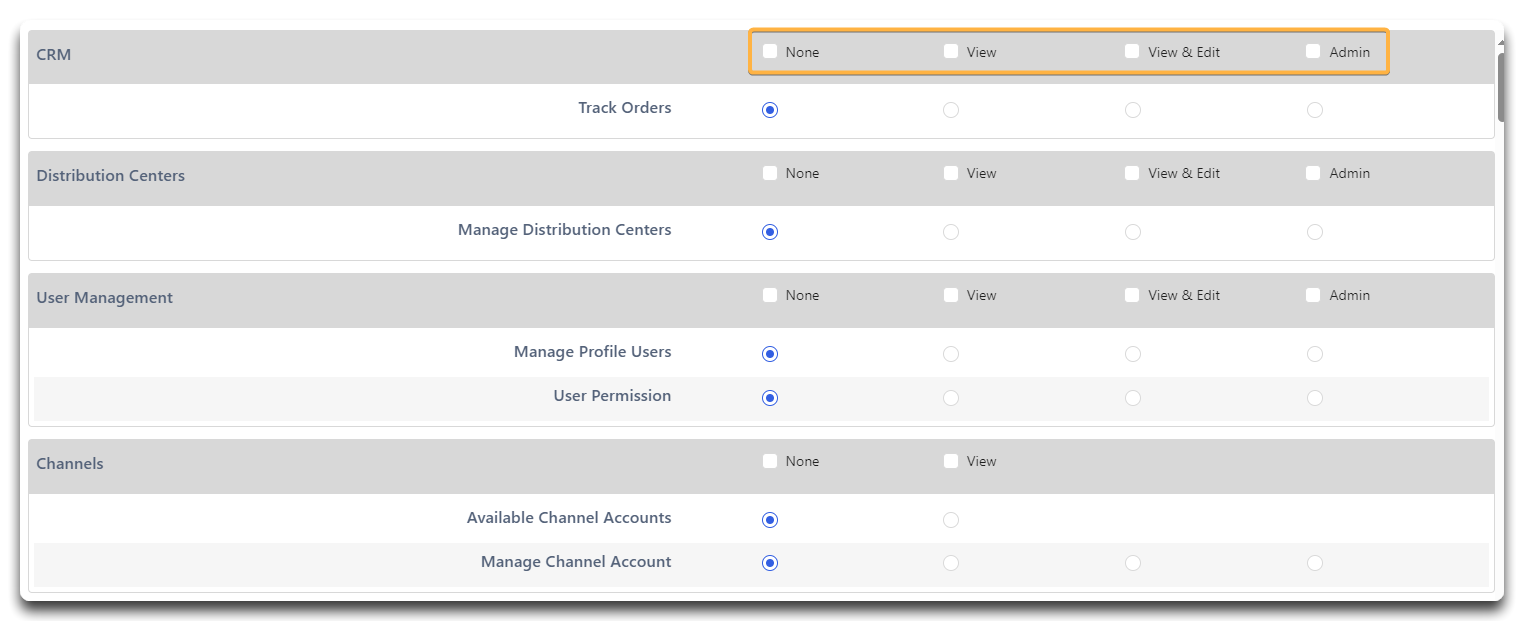This screenshot has width=1524, height=621.
Task: Click the User Permission label
Action: tap(613, 396)
